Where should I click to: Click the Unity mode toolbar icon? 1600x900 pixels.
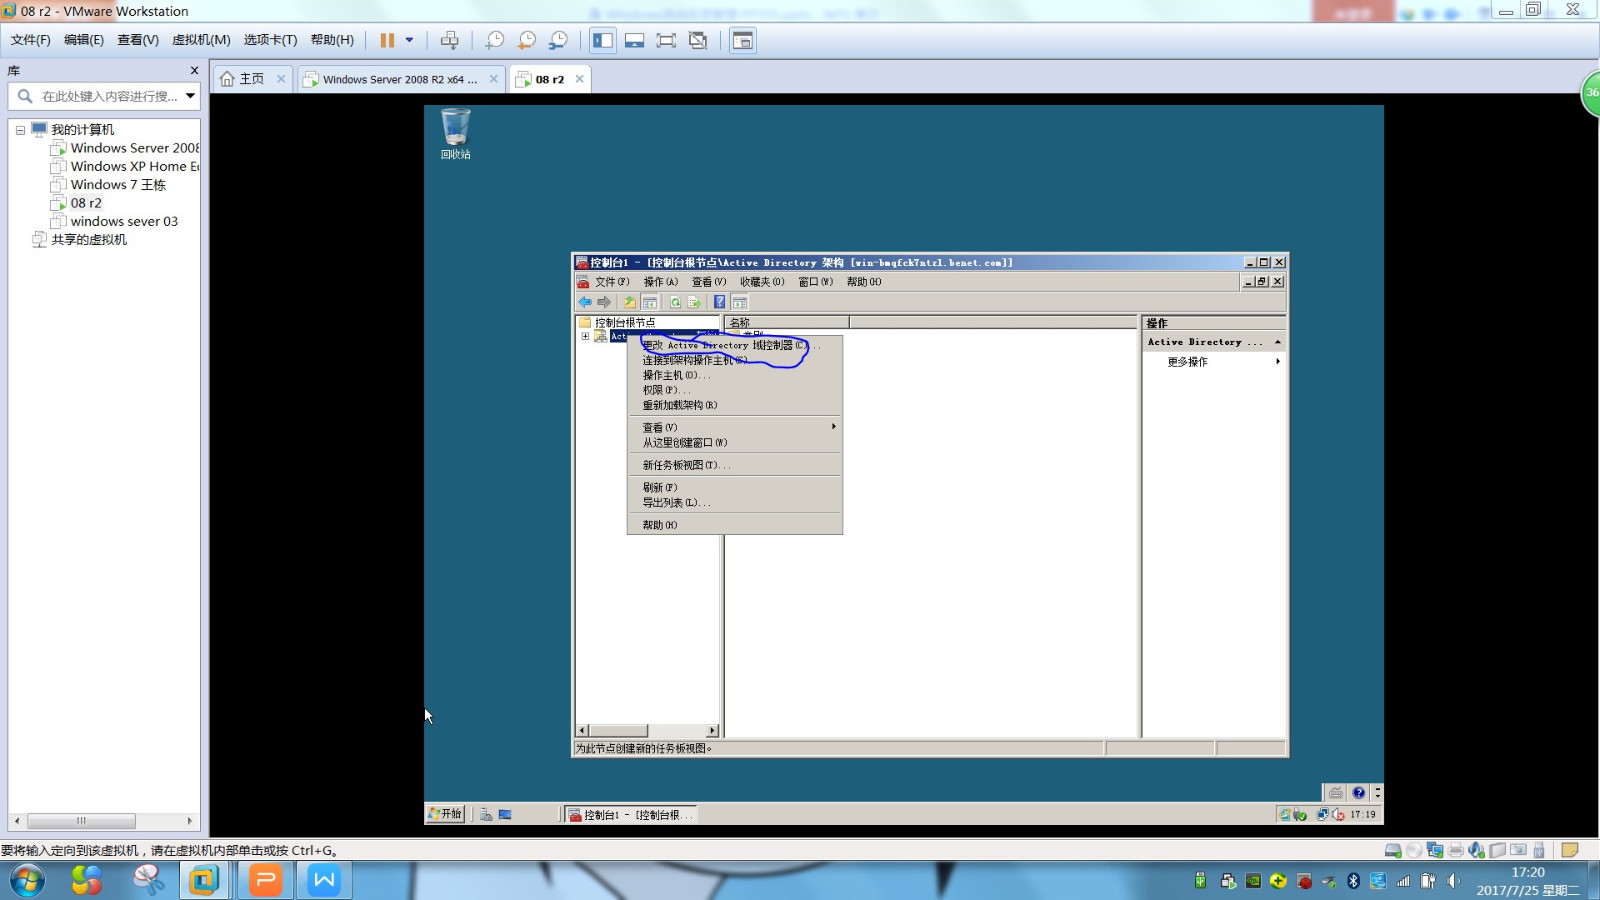pos(698,40)
